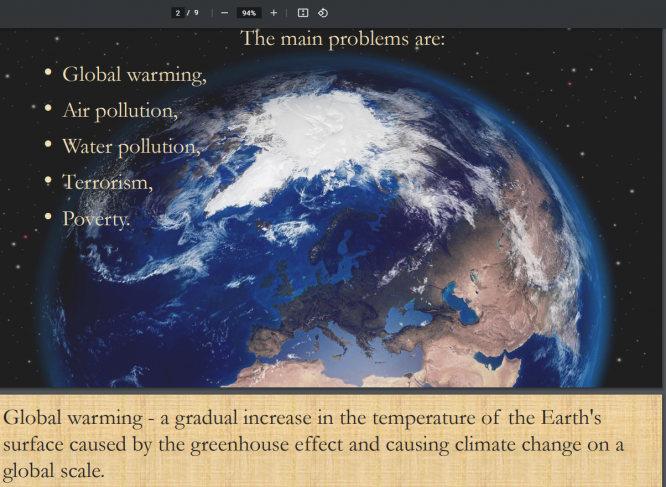Click the 'Poverty.' bullet text
Viewport: 666px width, 487px height.
coord(96,219)
